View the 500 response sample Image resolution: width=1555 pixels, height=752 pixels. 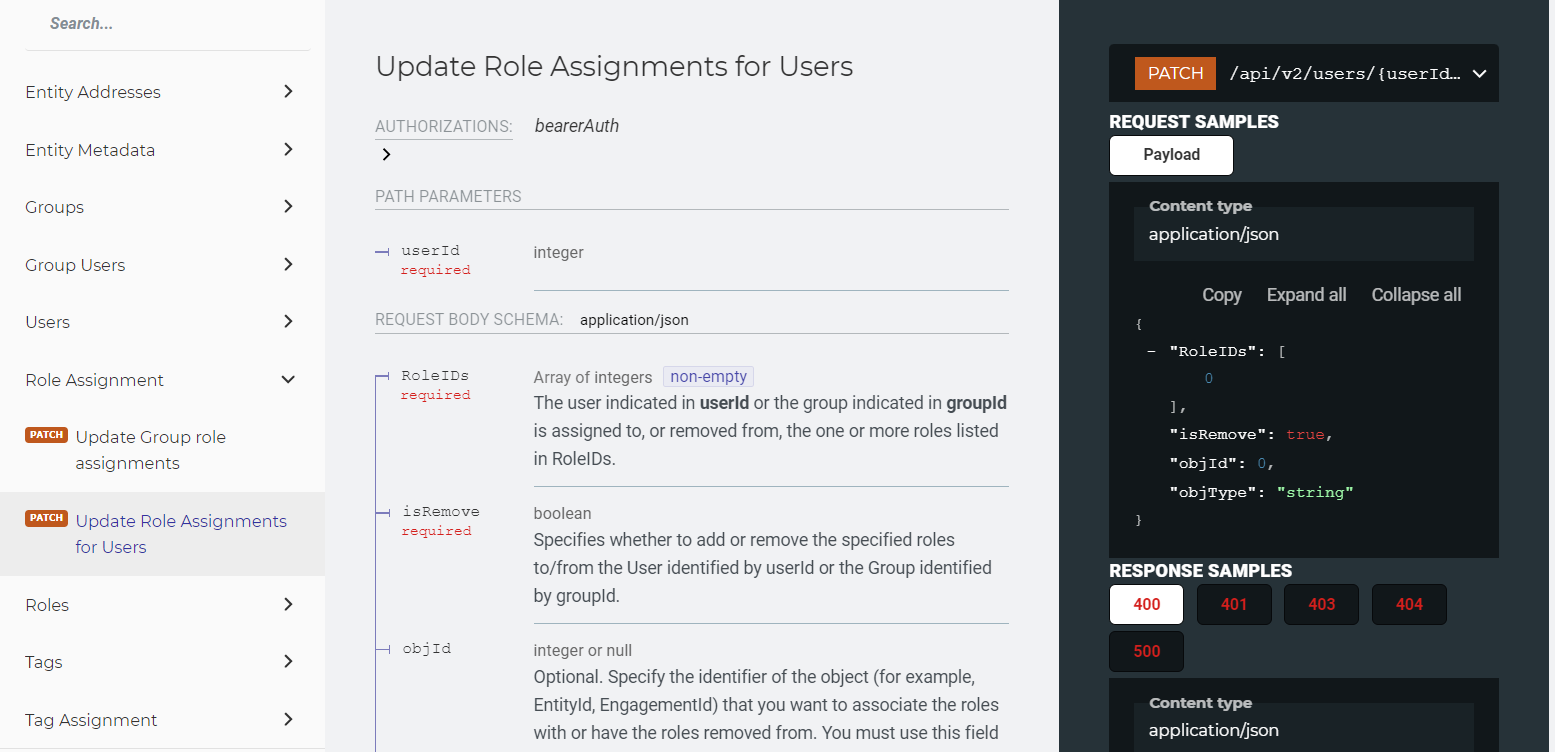pos(1145,651)
